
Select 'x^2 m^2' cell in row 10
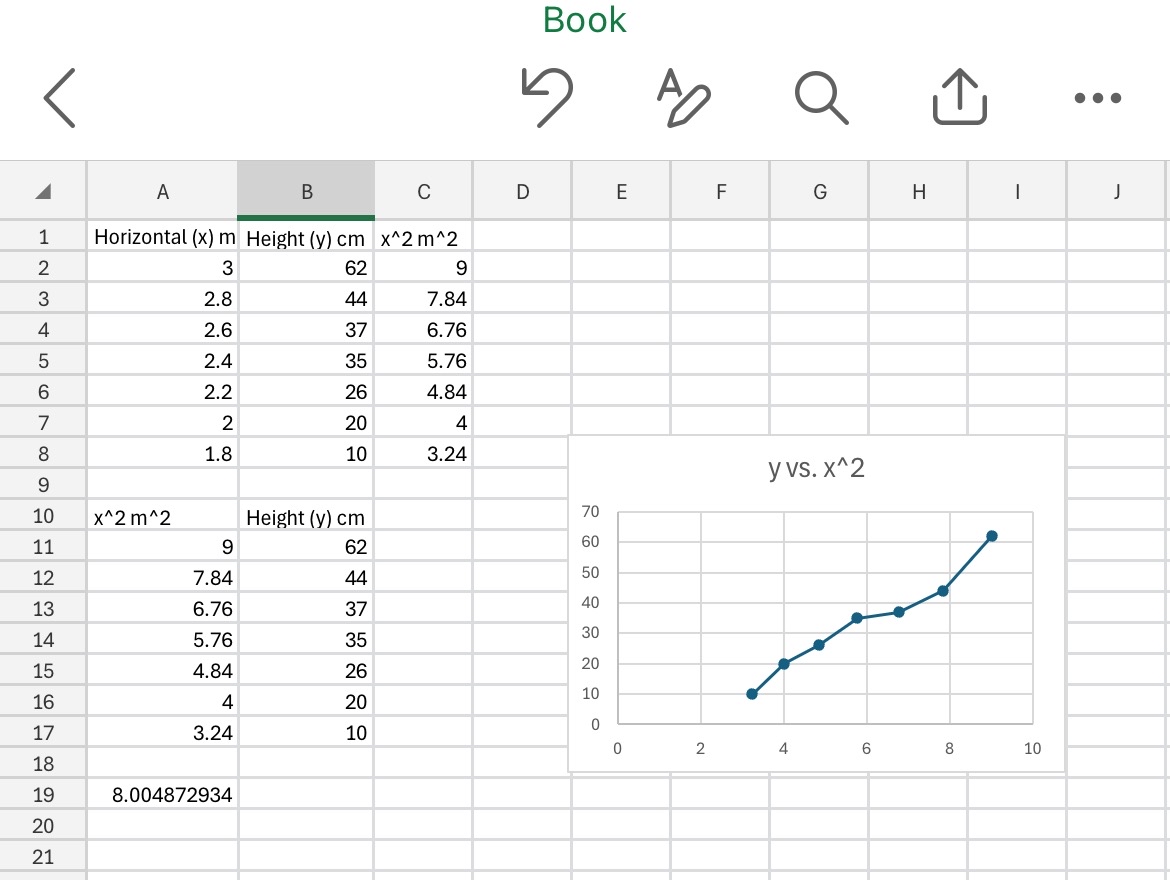[x=163, y=517]
